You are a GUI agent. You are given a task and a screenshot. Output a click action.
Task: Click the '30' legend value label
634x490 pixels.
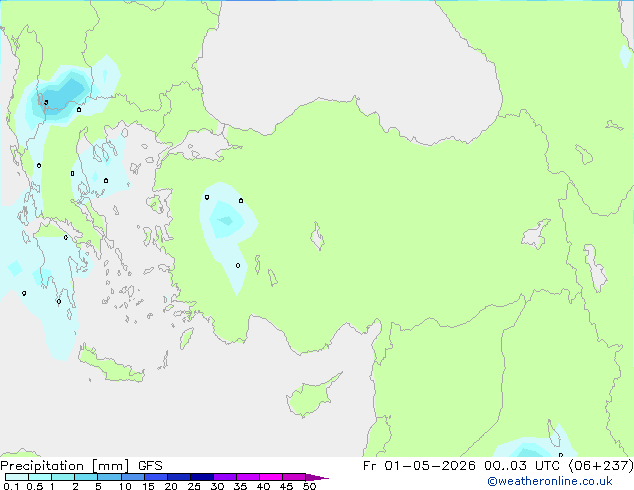217,486
